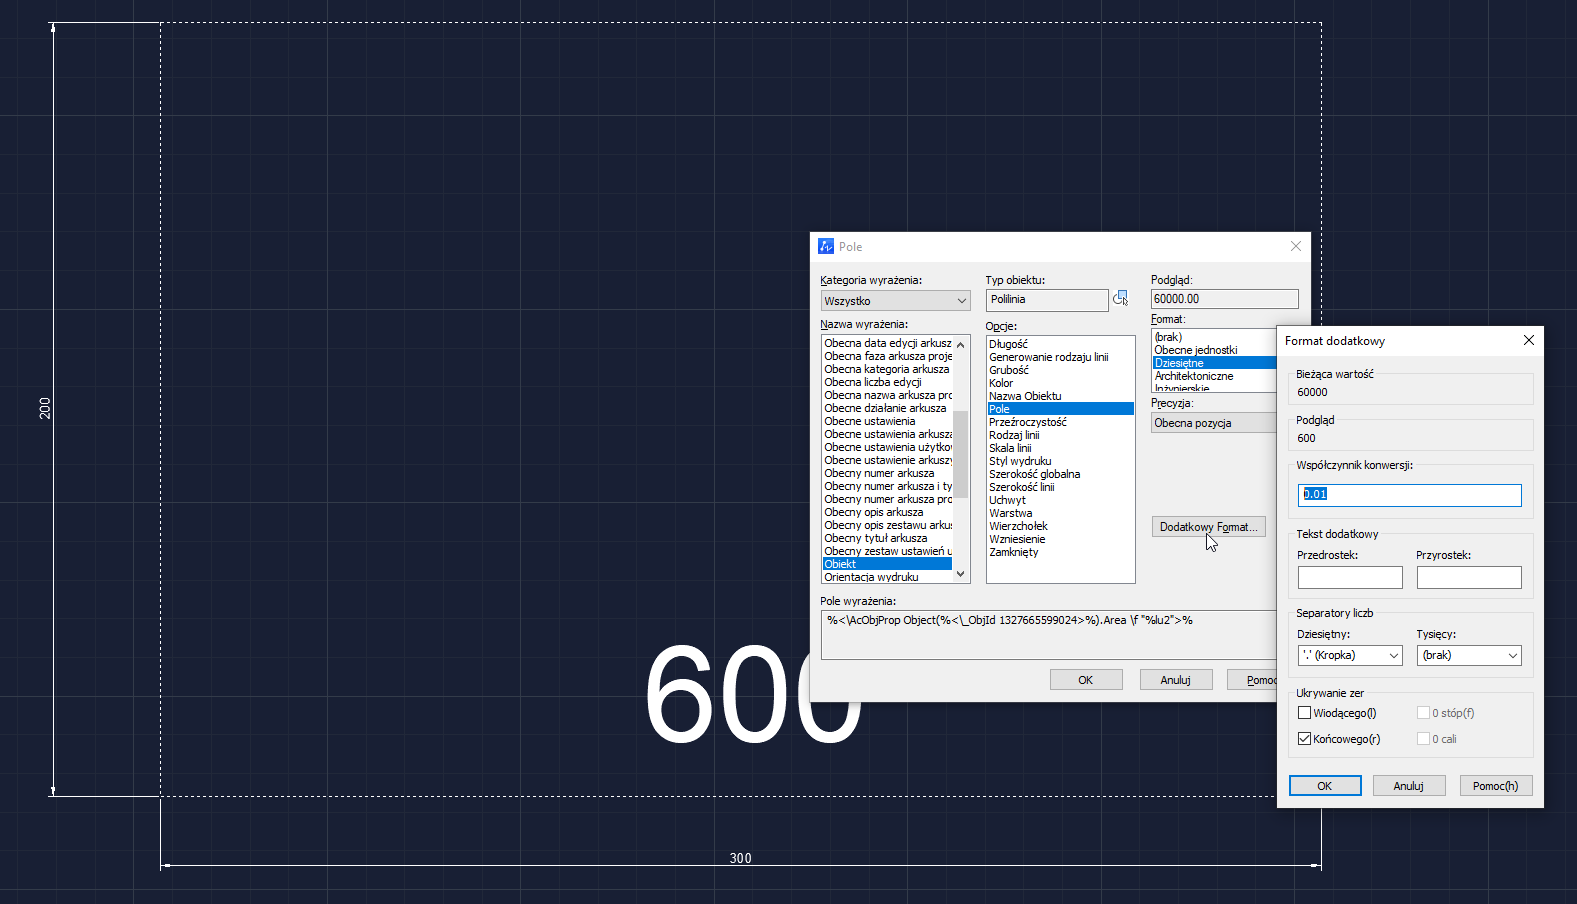Click the Pomoc(h) help button
The width and height of the screenshot is (1577, 904).
point(1495,786)
